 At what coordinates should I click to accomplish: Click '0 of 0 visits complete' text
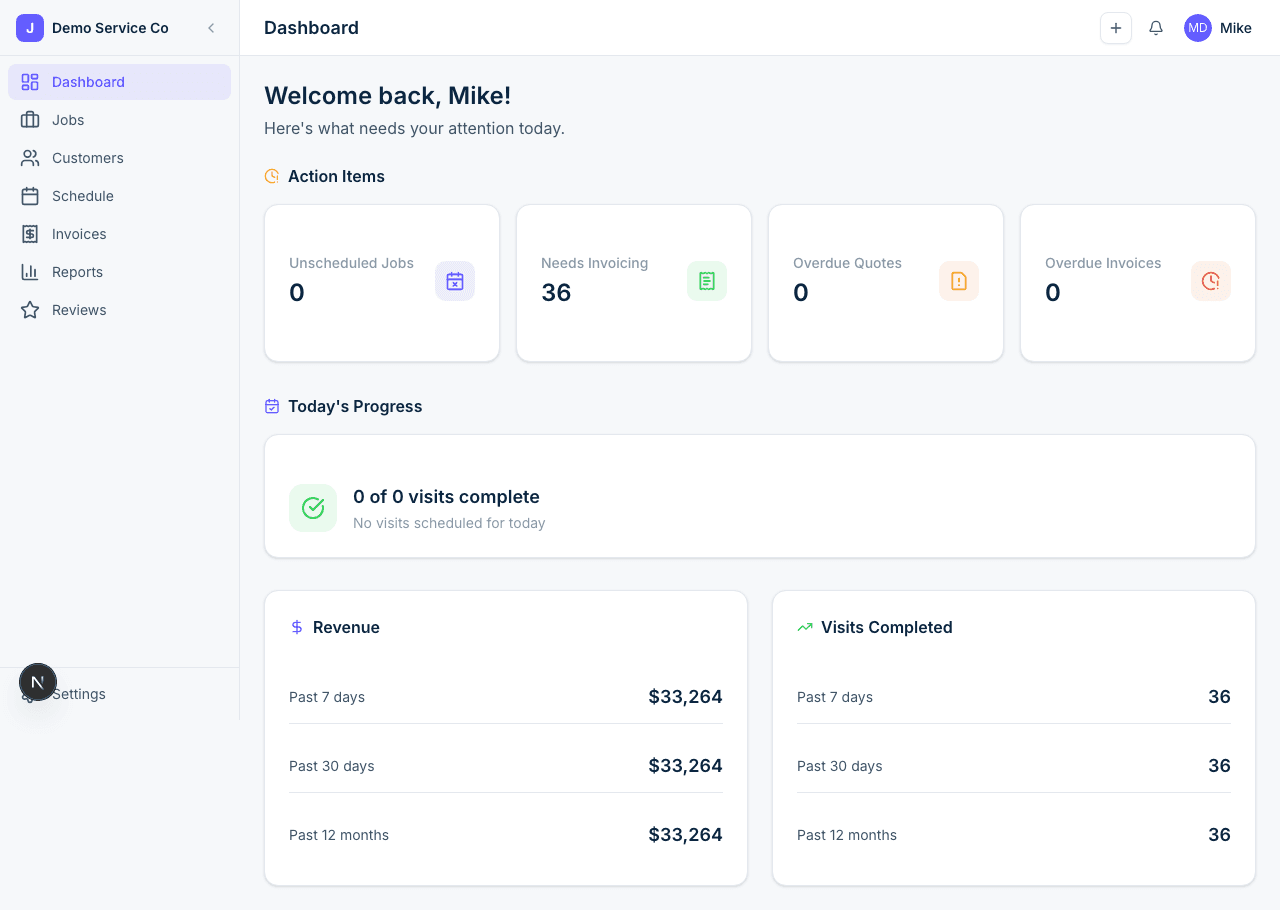[446, 497]
